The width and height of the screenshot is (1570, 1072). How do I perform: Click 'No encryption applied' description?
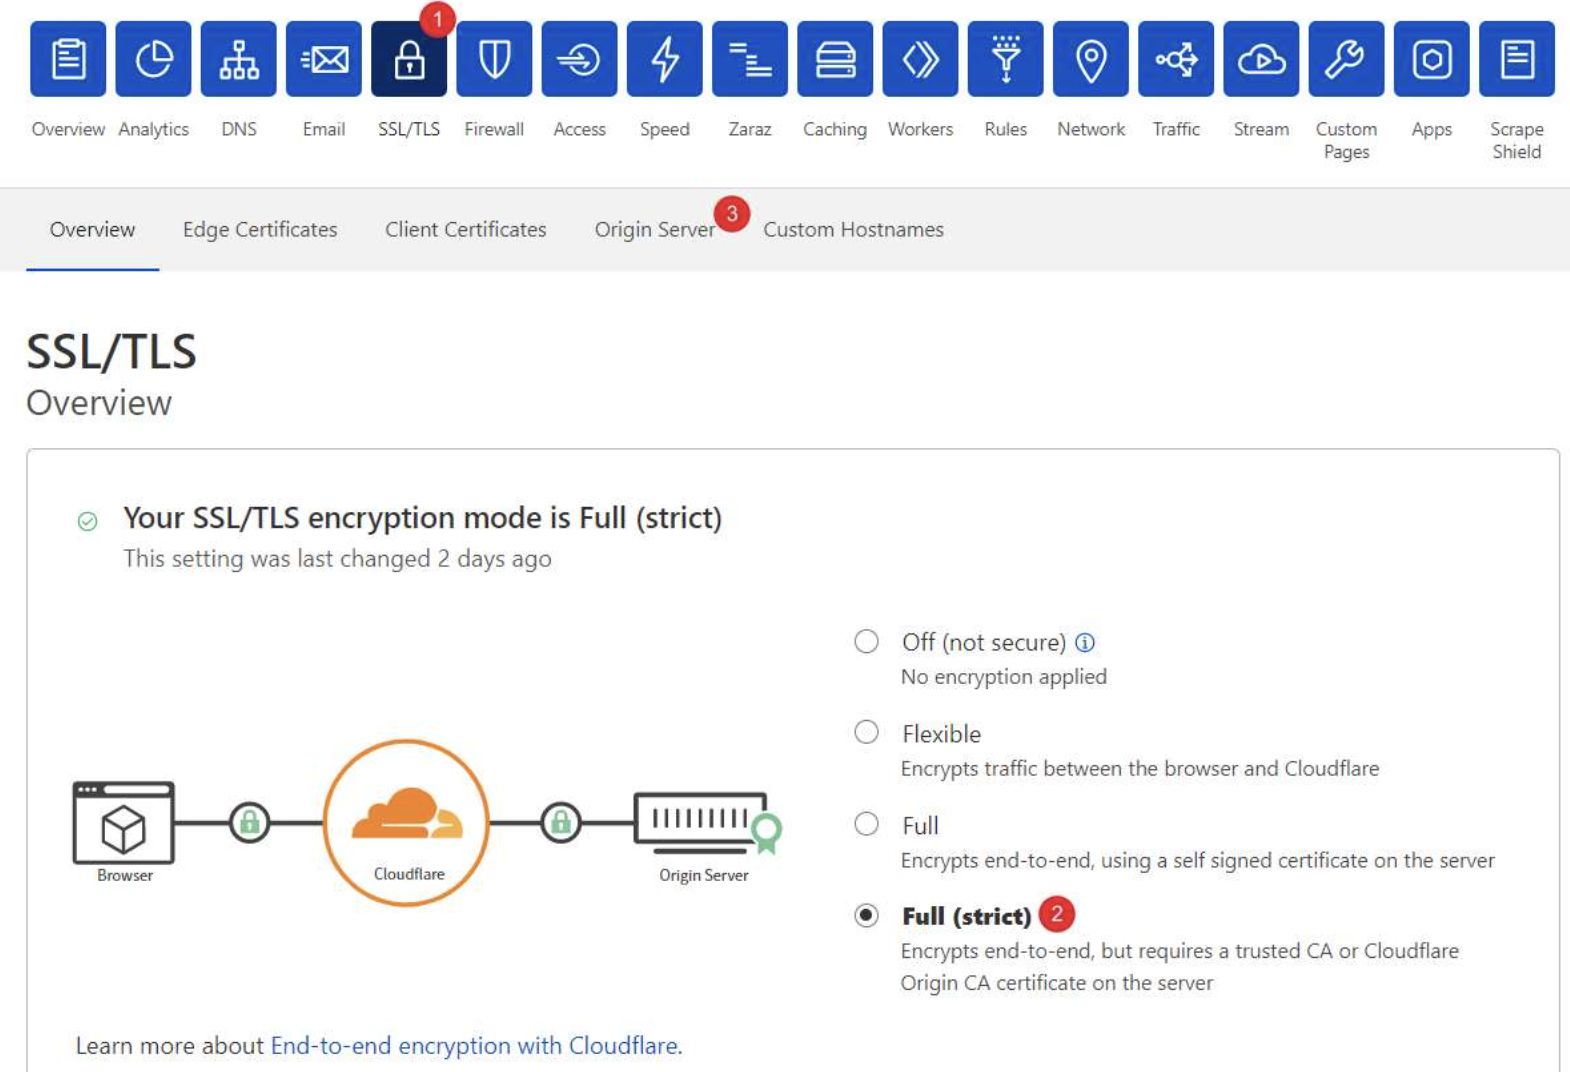point(1004,677)
